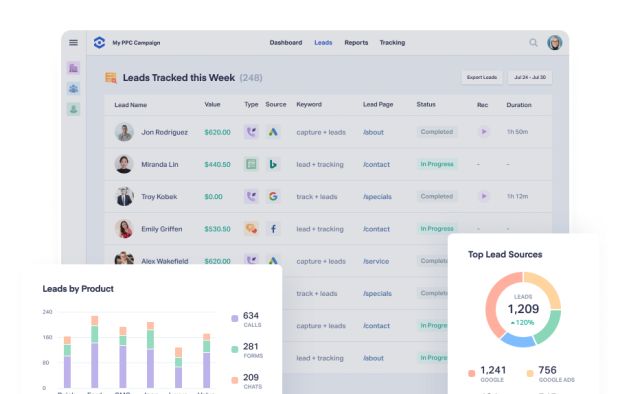Click the Google legend swatch in Top Lead Sources
The image size is (618, 394).
tap(471, 373)
